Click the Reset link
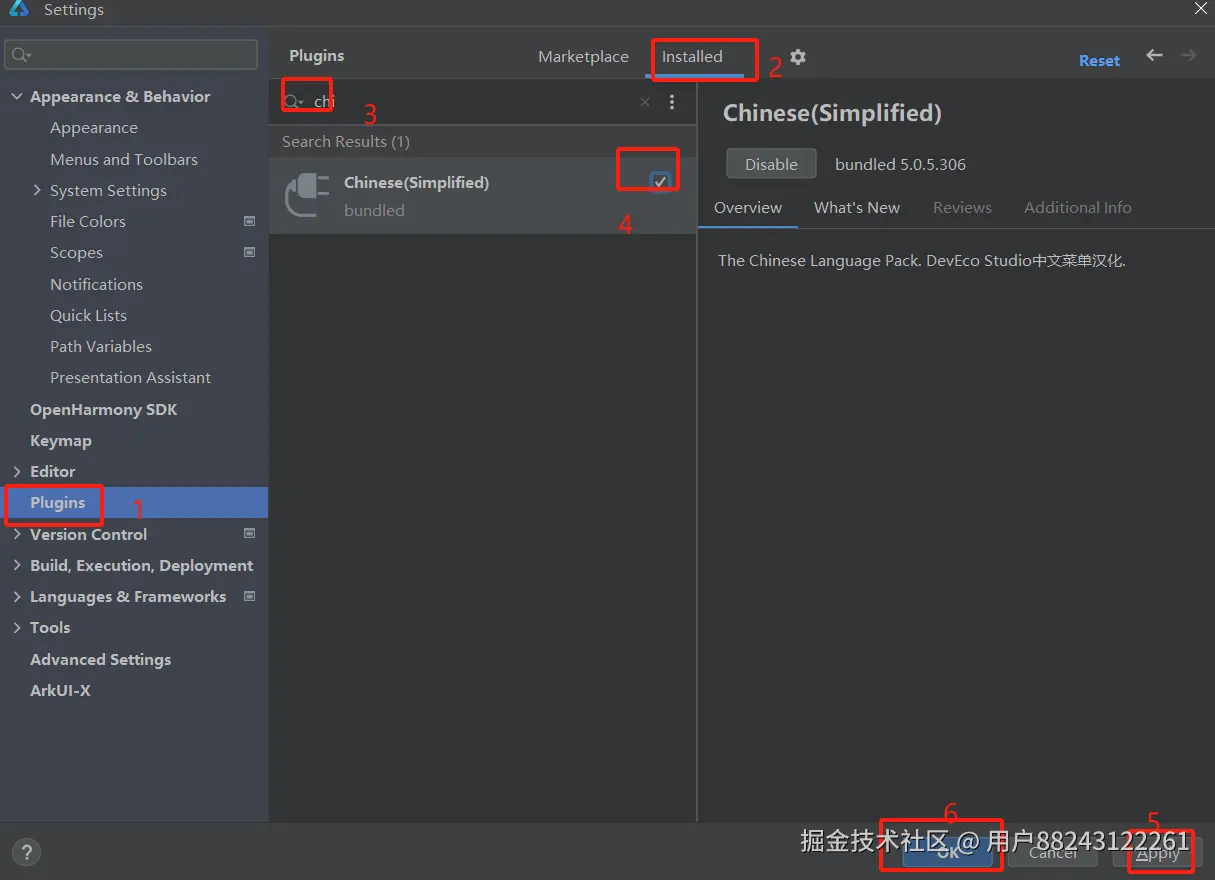Image resolution: width=1215 pixels, height=880 pixels. [x=1099, y=61]
